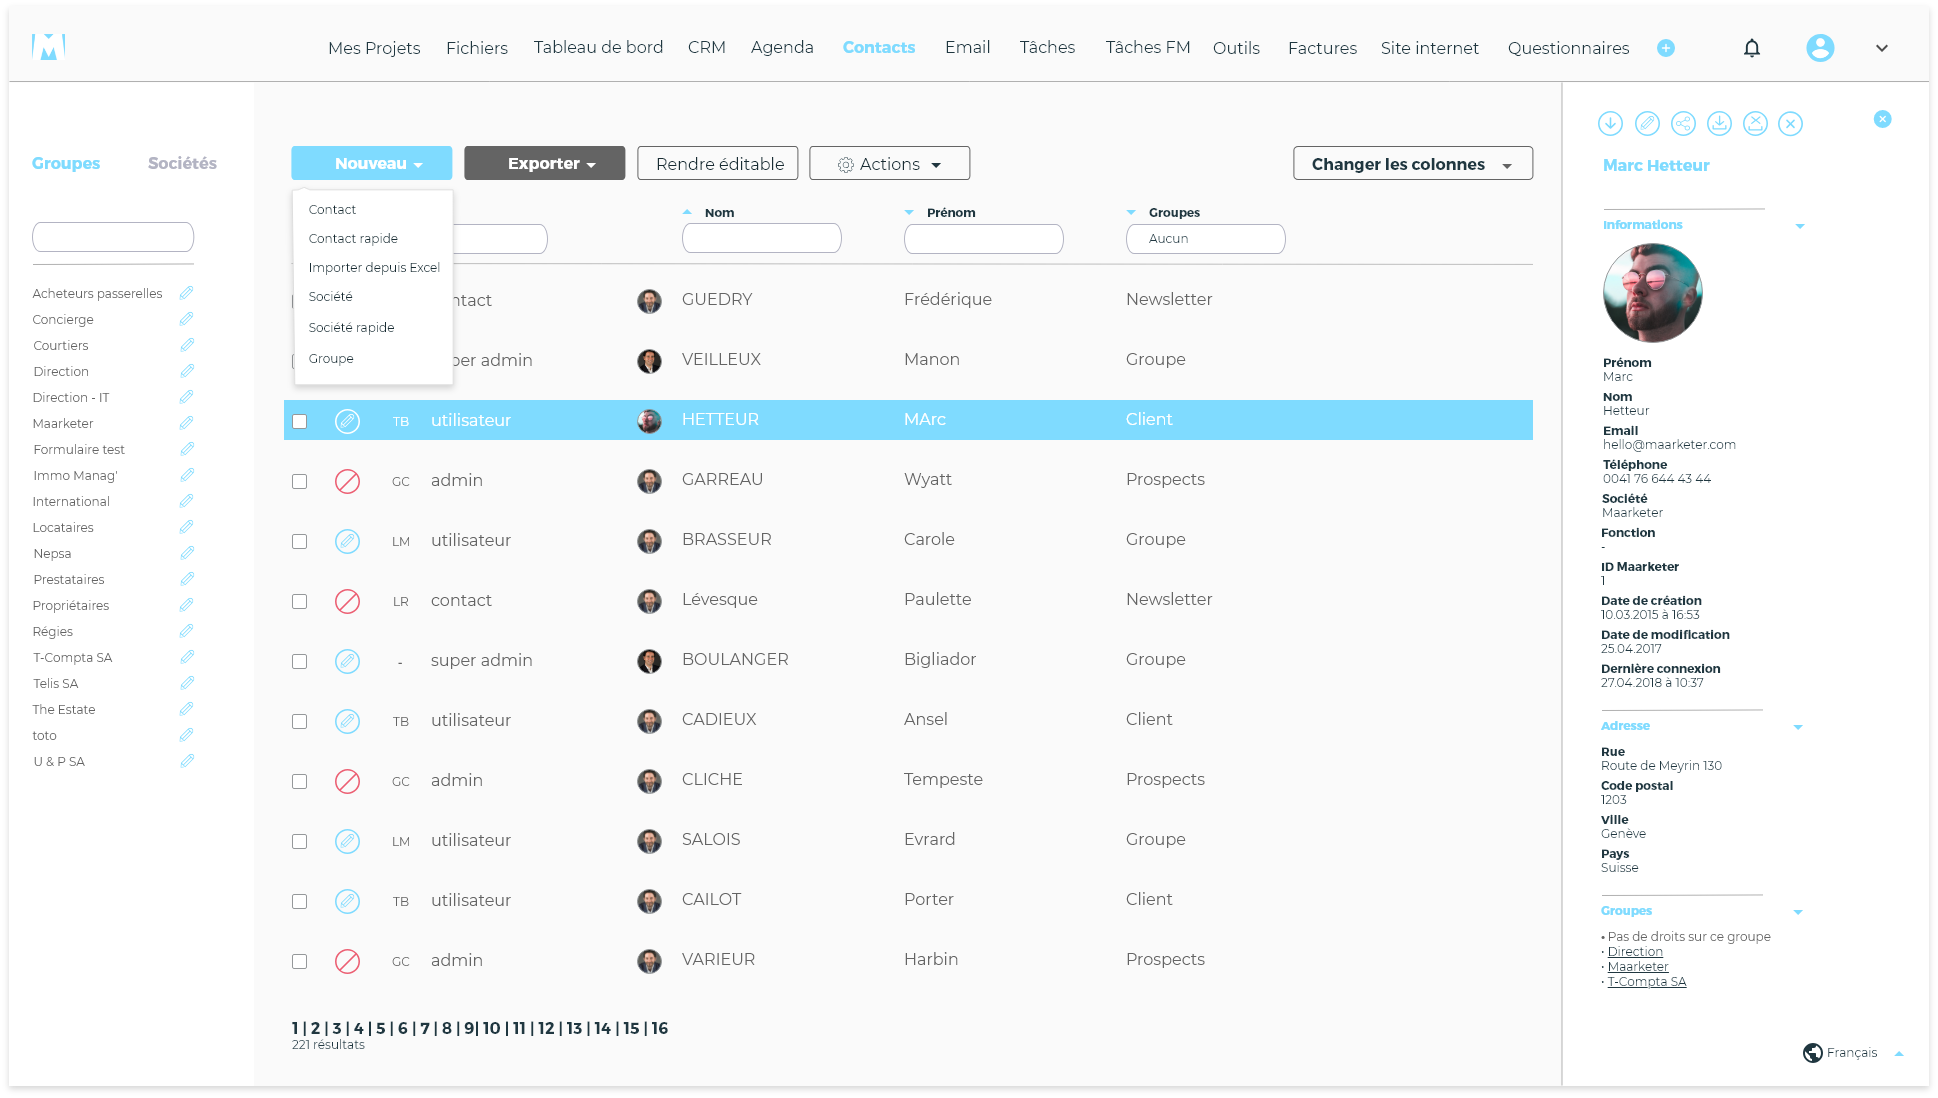Click the T-Compta SA link in contact groups
The image size is (1938, 1098).
1647,981
